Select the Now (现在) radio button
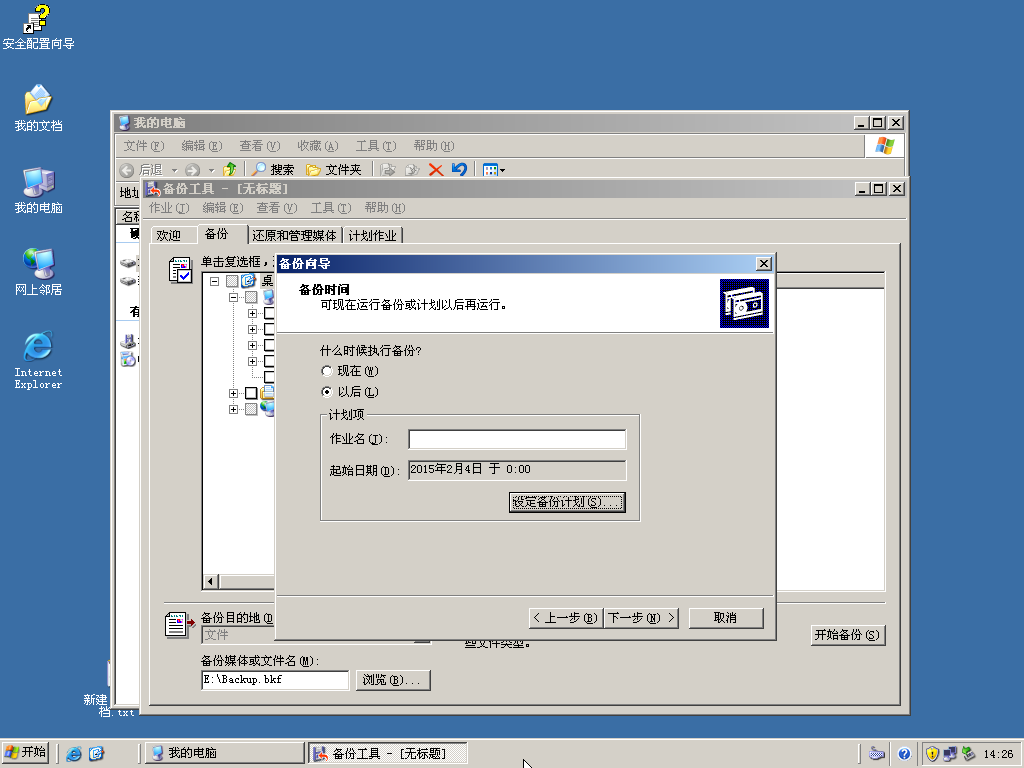1024x768 pixels. (x=327, y=371)
